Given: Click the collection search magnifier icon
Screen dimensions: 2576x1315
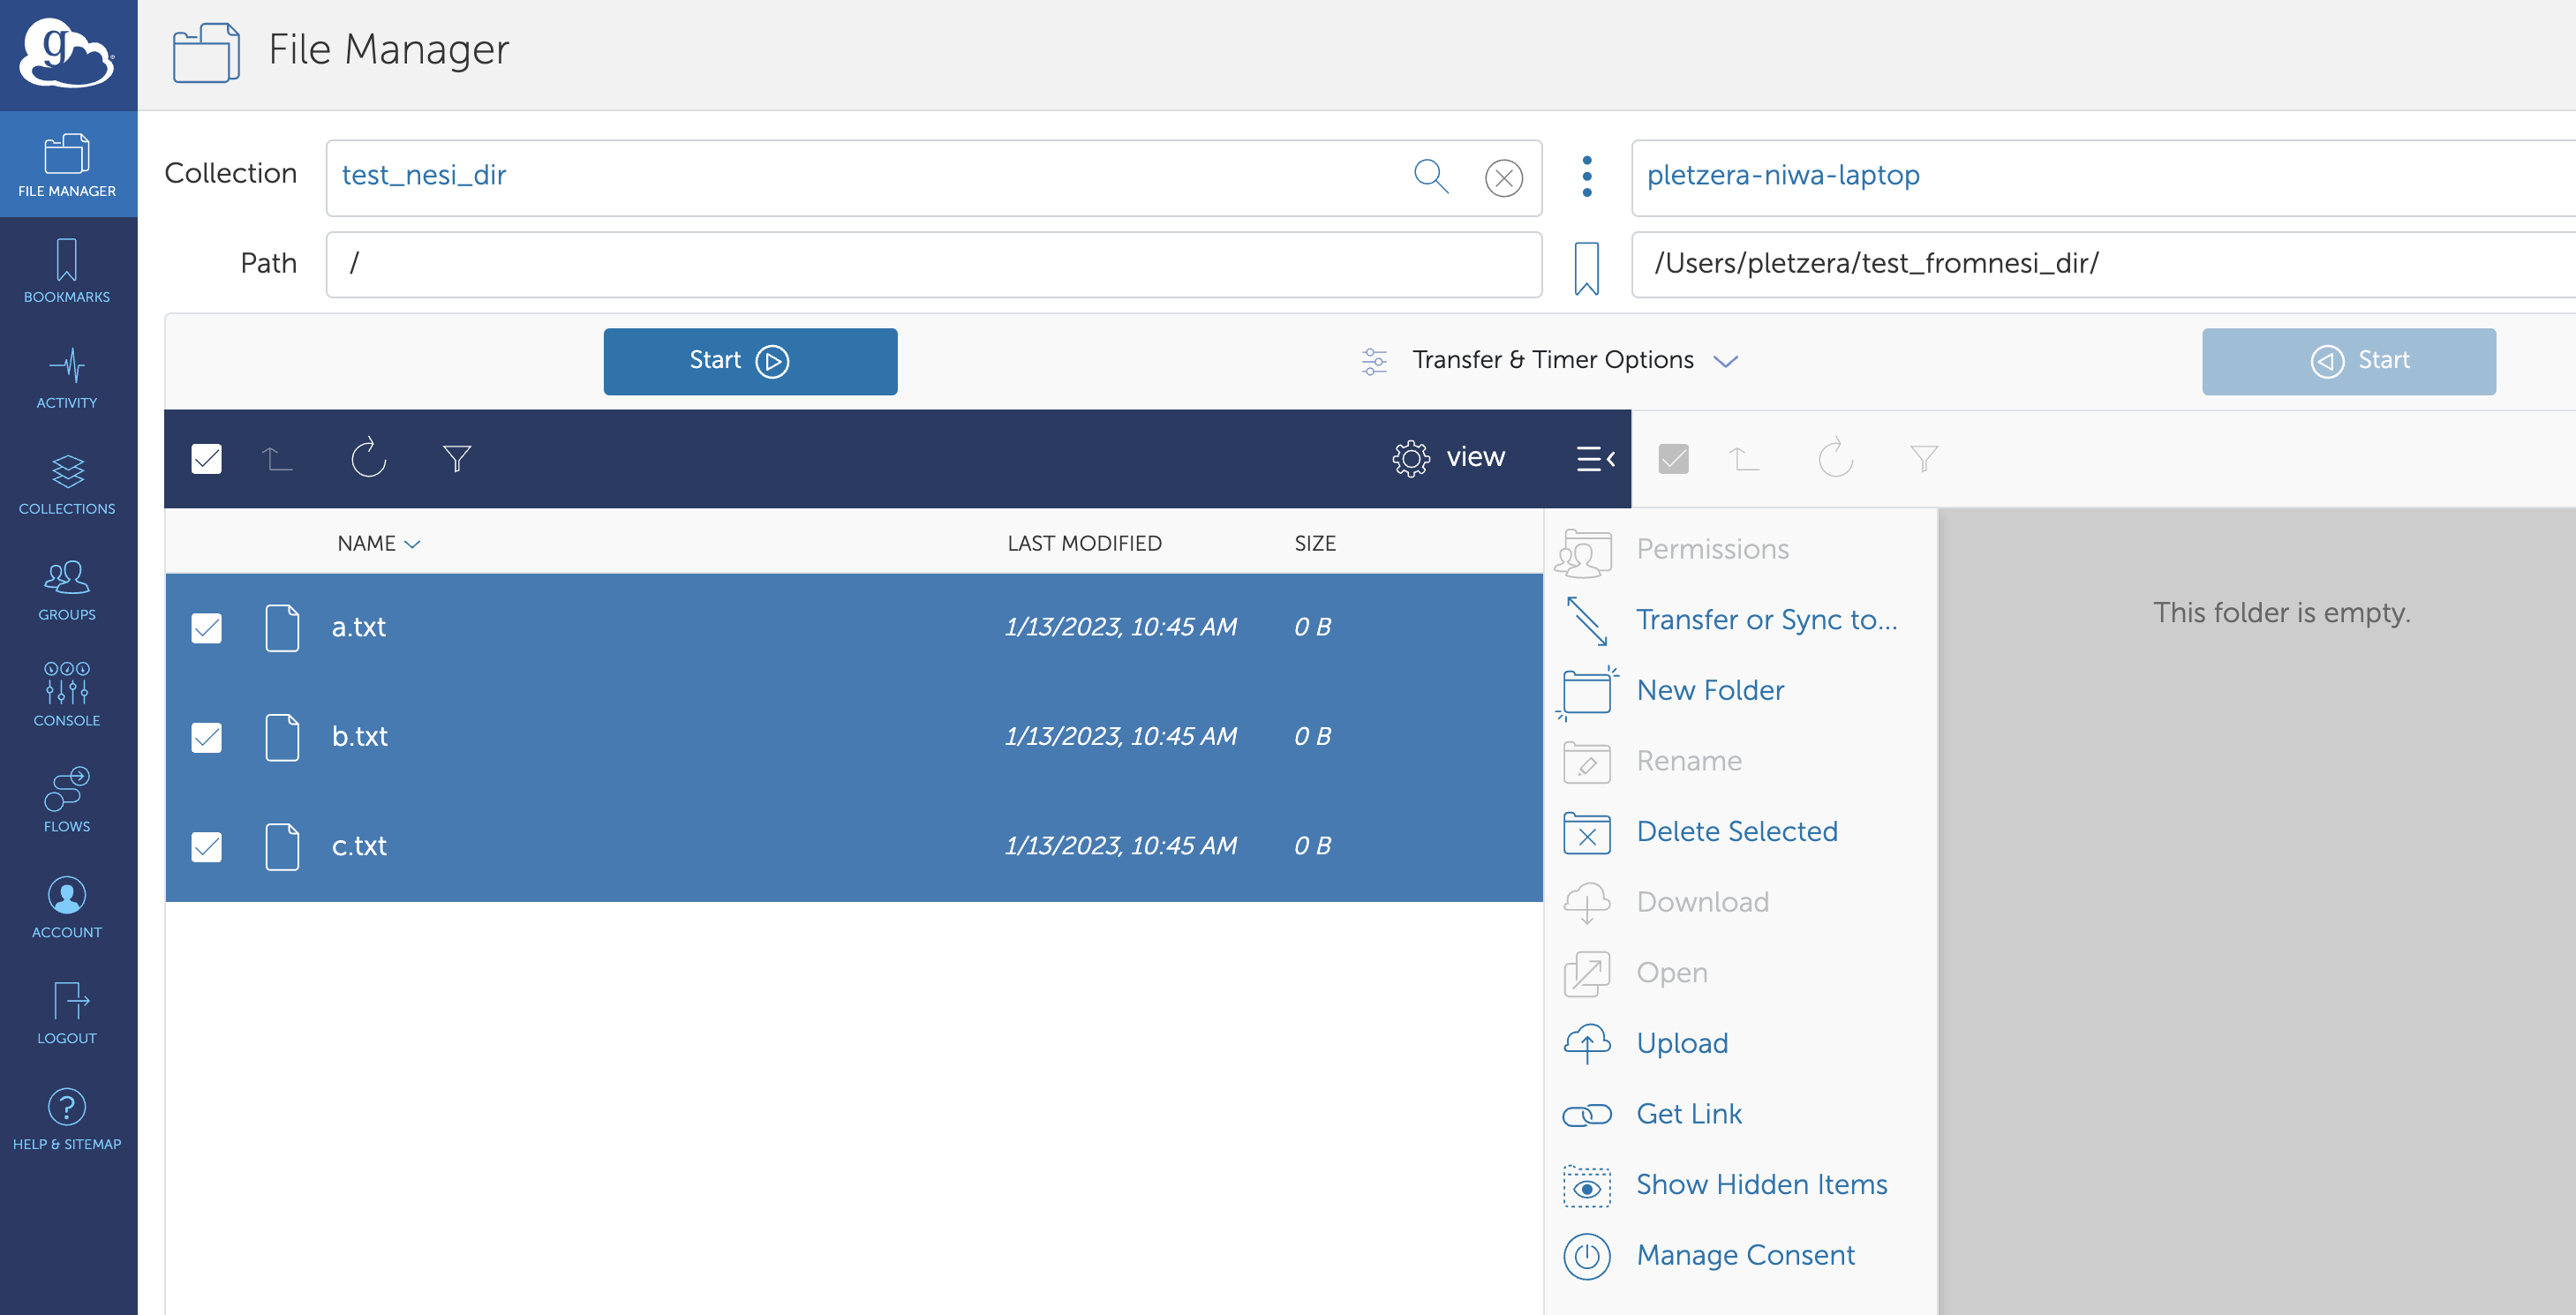Looking at the screenshot, I should pos(1430,177).
